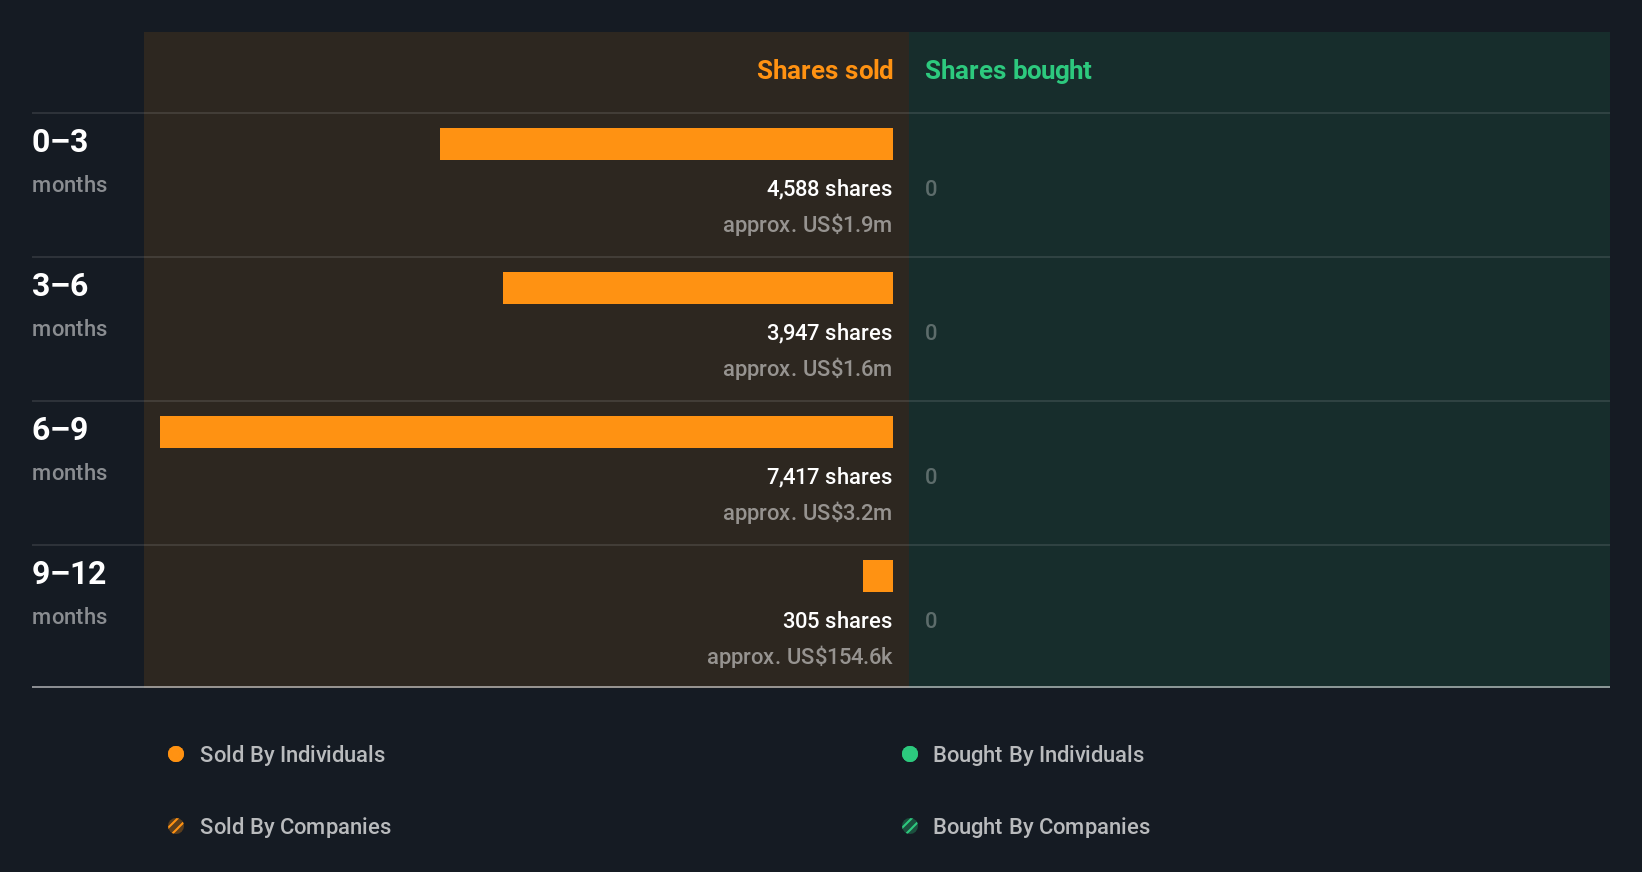The width and height of the screenshot is (1642, 872).
Task: Click the approx. US$1.9m amount
Action: click(x=807, y=224)
